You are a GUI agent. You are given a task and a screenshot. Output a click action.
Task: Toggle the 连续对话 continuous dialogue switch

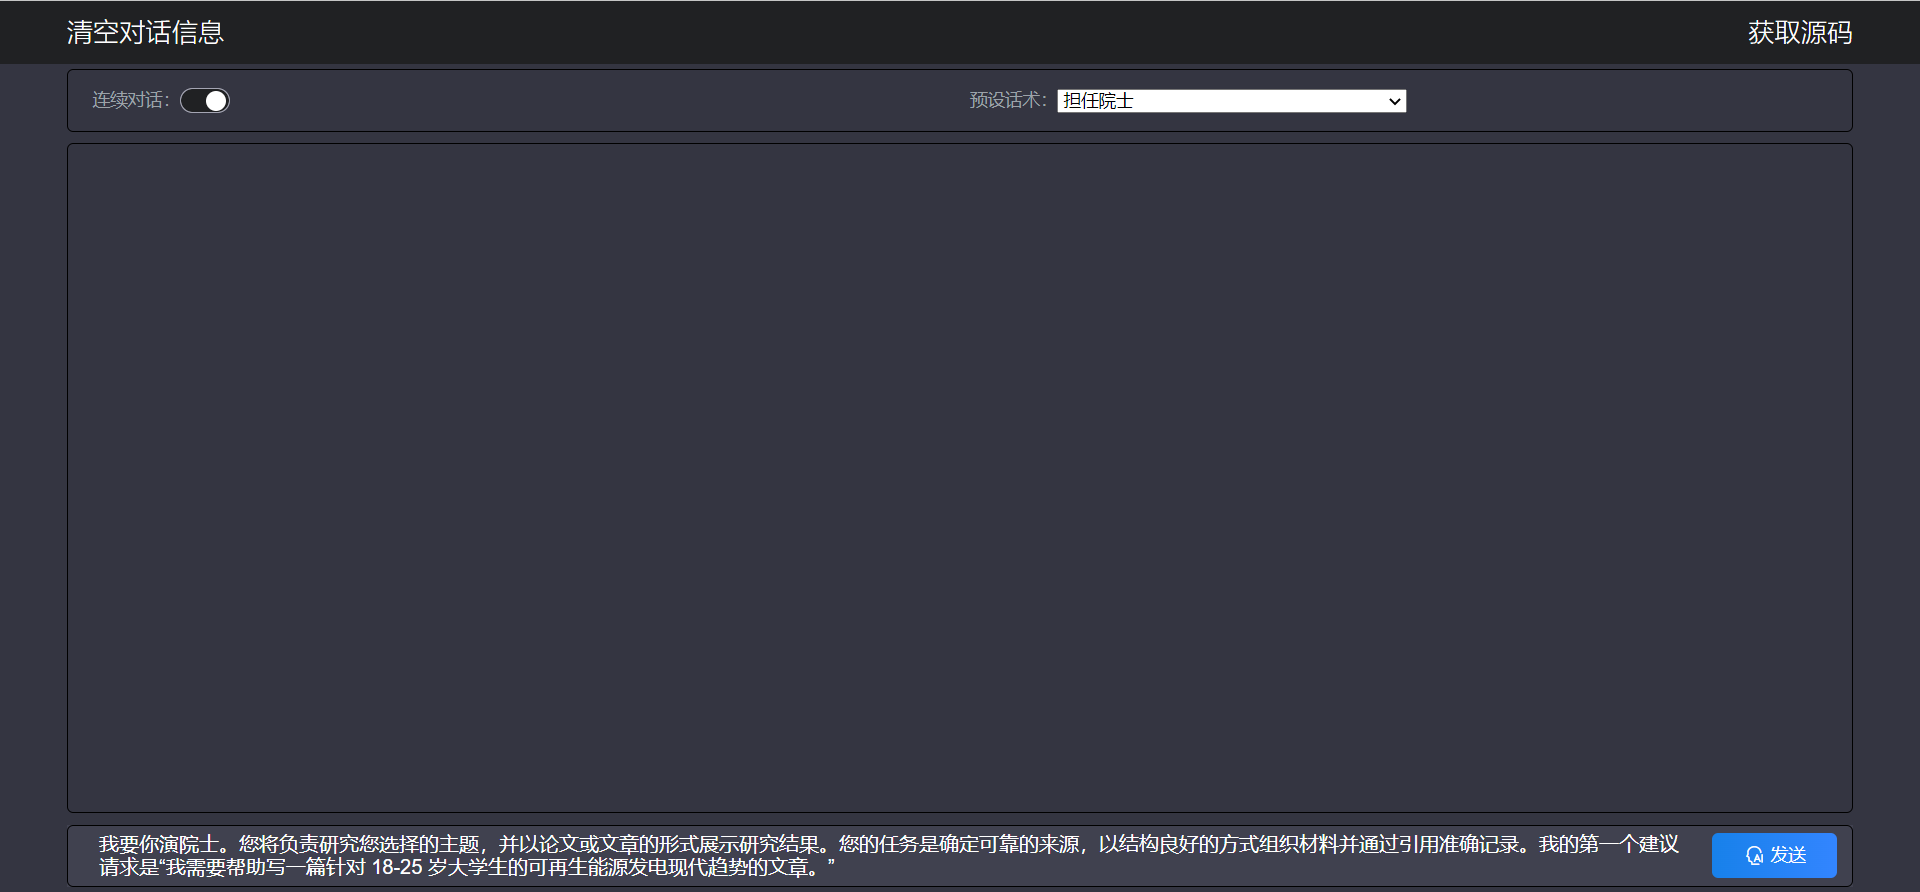205,101
